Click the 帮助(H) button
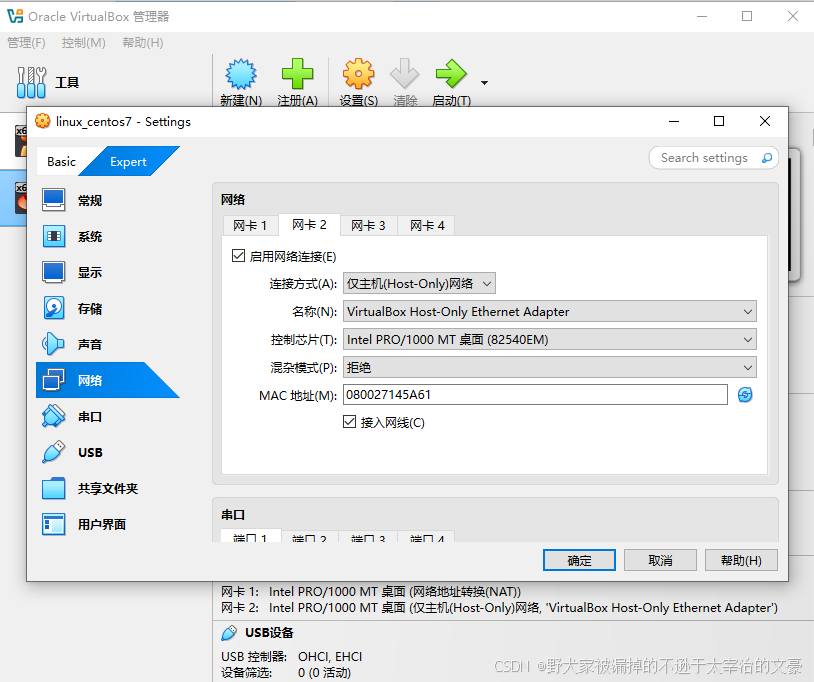Viewport: 814px width, 682px height. pos(741,561)
